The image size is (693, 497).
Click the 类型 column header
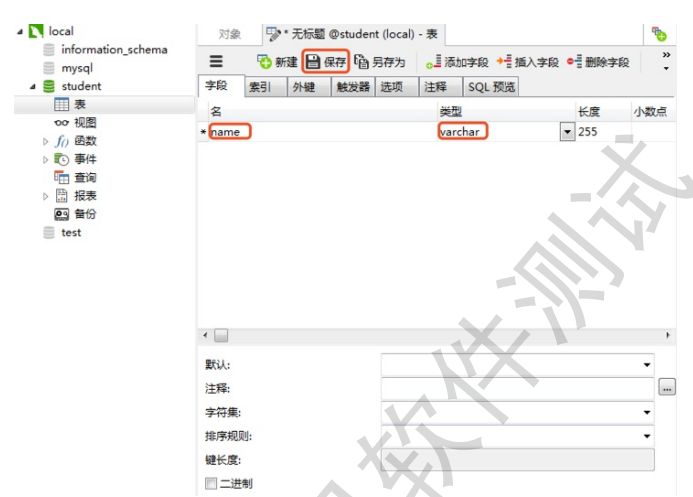506,111
